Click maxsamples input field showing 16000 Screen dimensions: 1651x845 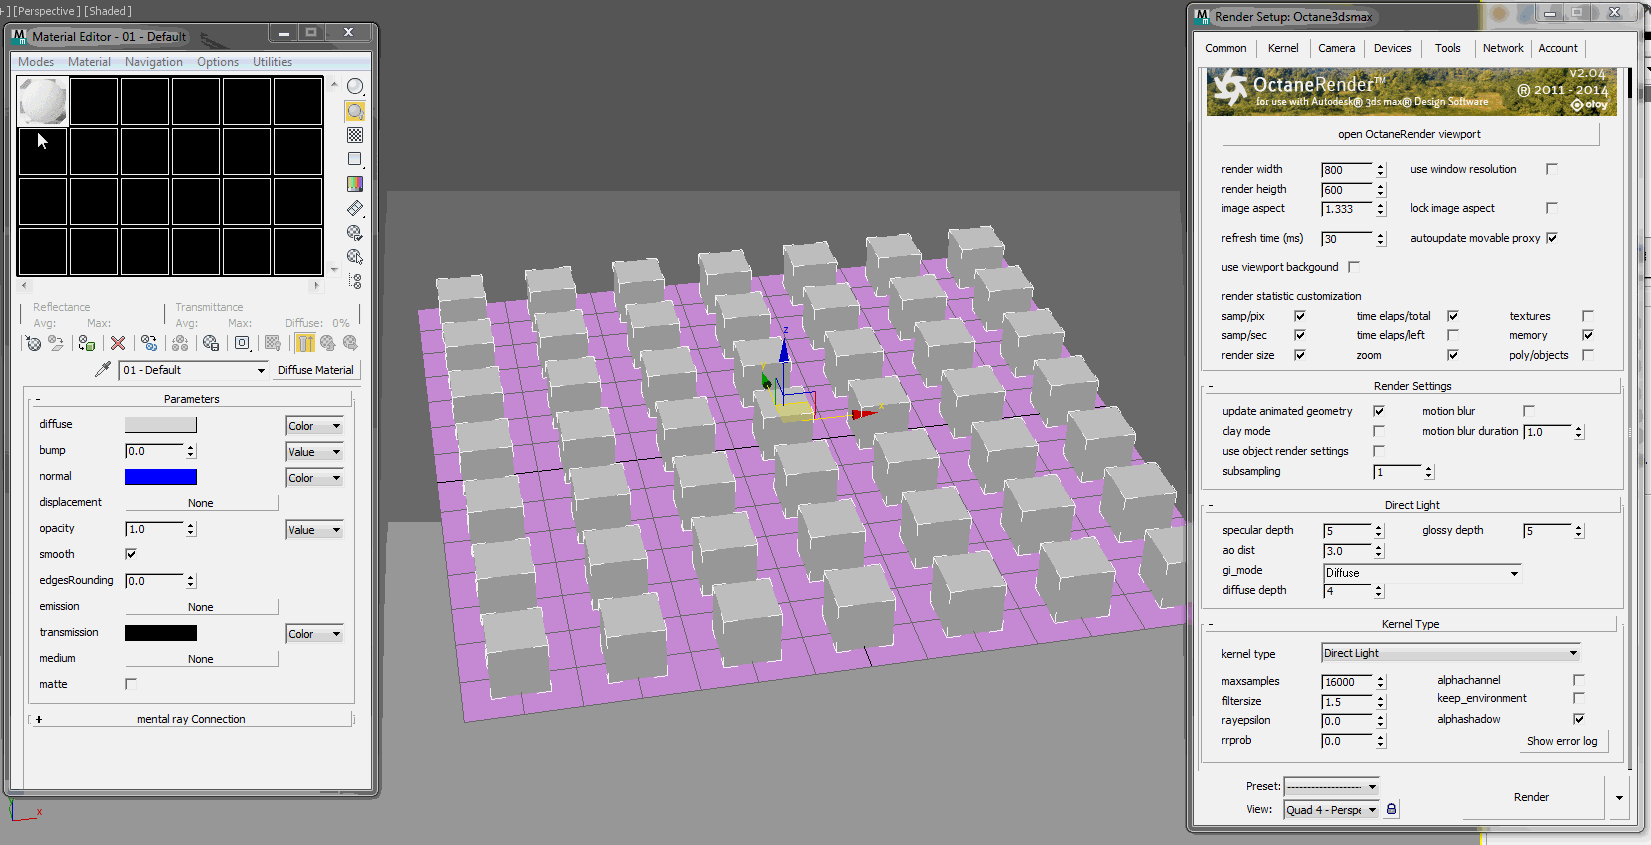[x=1347, y=682]
